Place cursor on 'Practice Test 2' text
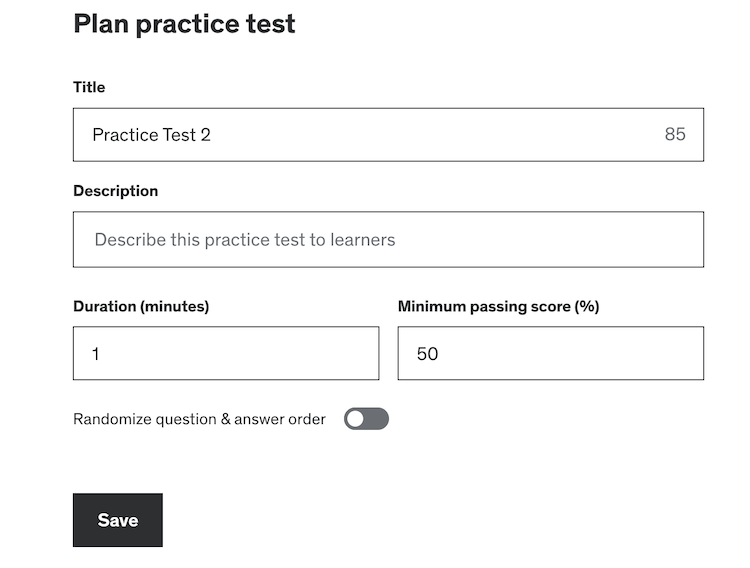Viewport: 750px width, 568px height. coord(151,134)
